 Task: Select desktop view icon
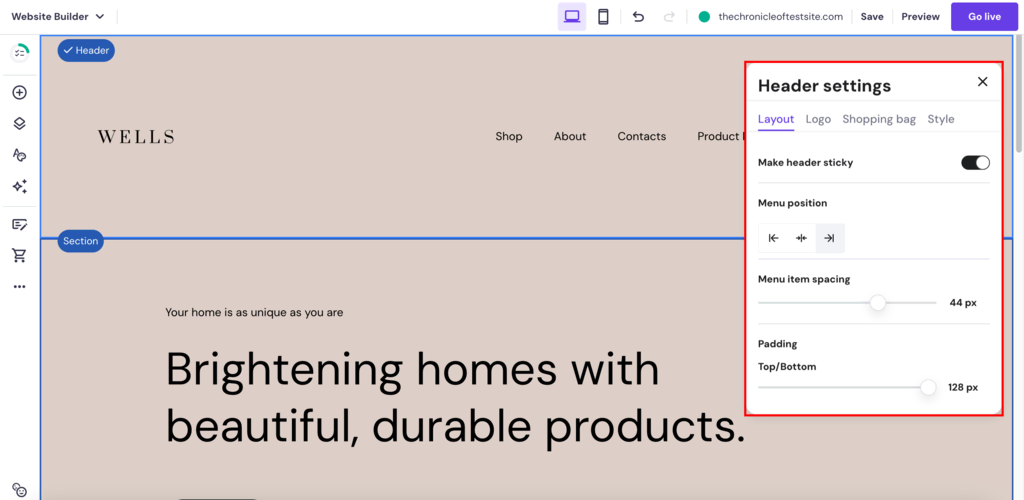(x=572, y=17)
